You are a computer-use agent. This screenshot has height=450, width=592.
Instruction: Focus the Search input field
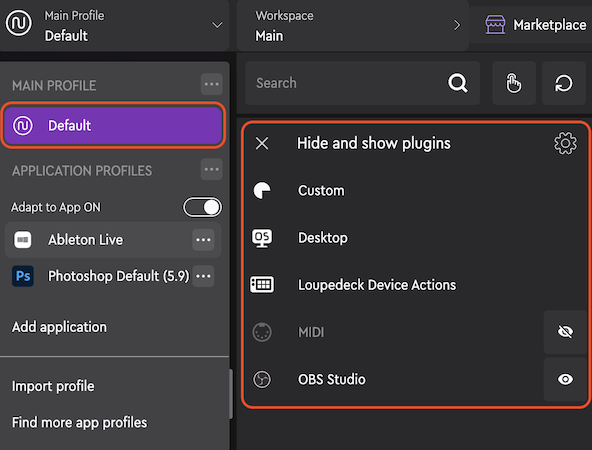tap(362, 83)
